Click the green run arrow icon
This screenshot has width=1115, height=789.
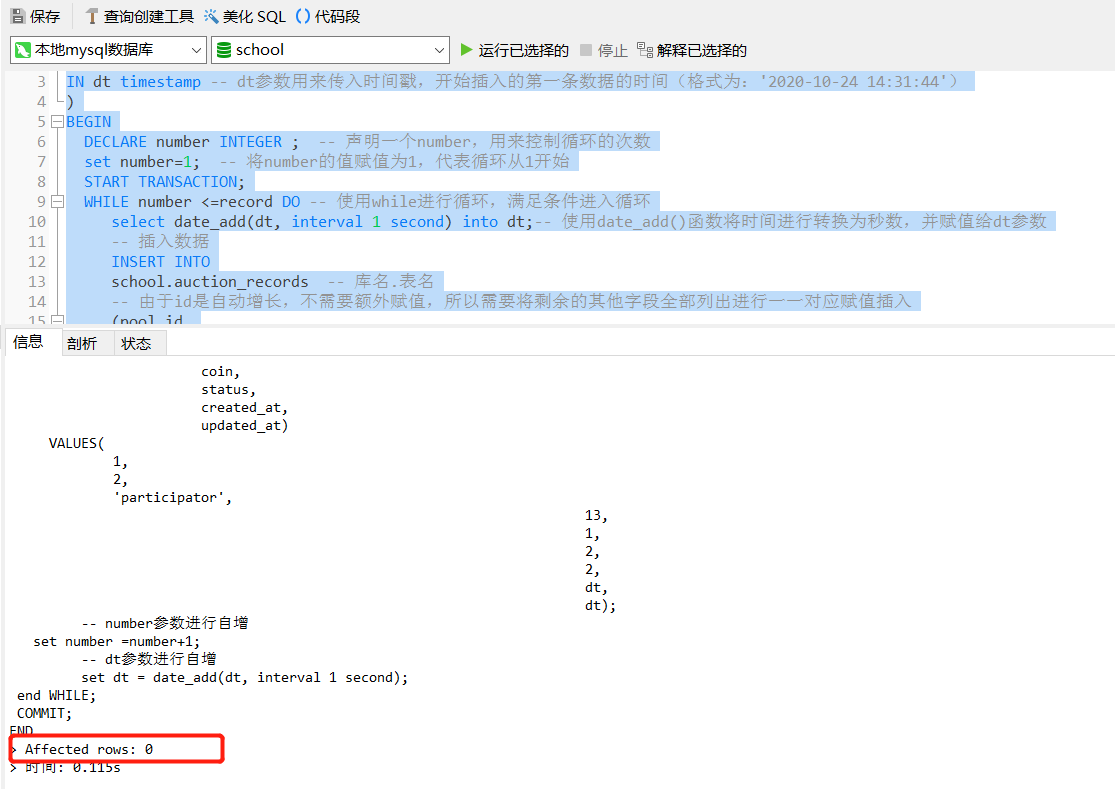466,50
